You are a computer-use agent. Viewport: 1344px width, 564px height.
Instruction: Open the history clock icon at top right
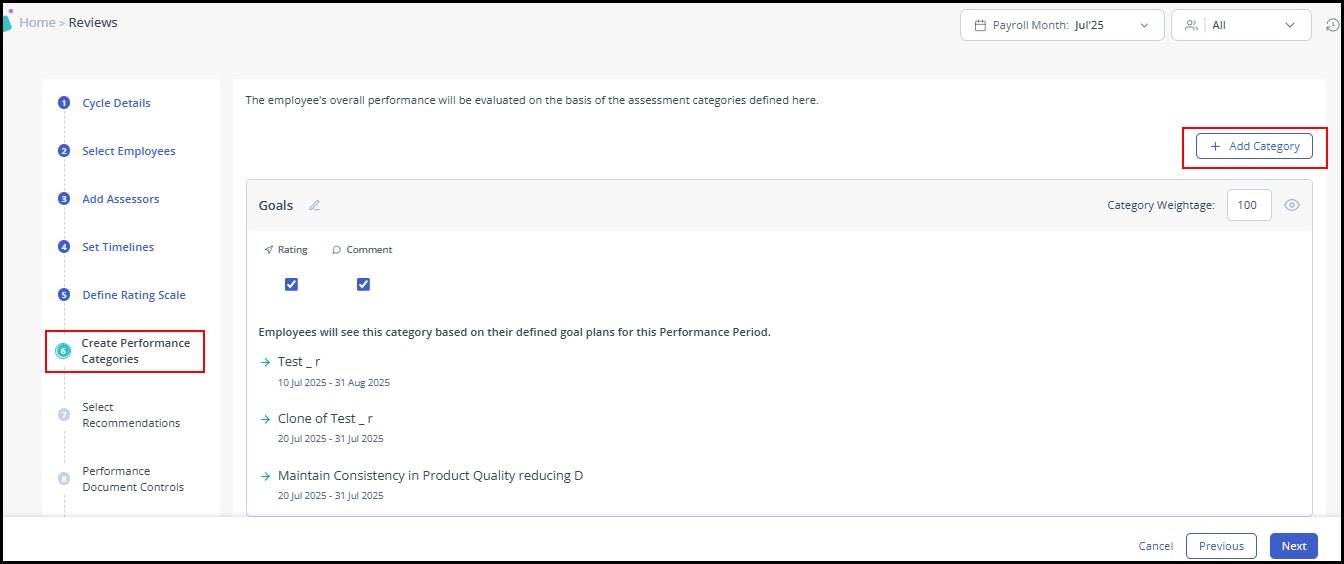[1331, 25]
